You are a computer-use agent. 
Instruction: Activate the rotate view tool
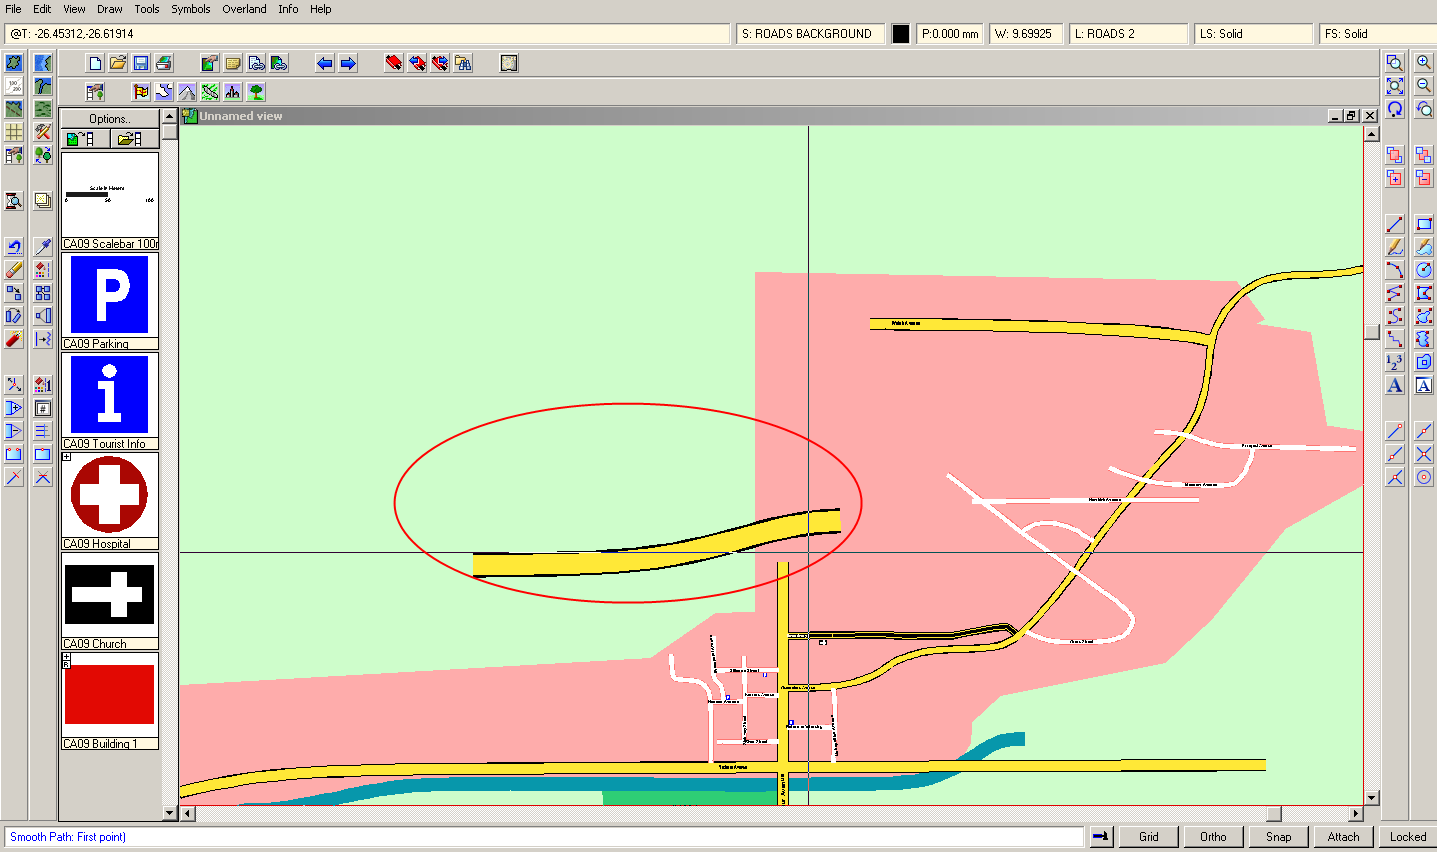[1424, 108]
